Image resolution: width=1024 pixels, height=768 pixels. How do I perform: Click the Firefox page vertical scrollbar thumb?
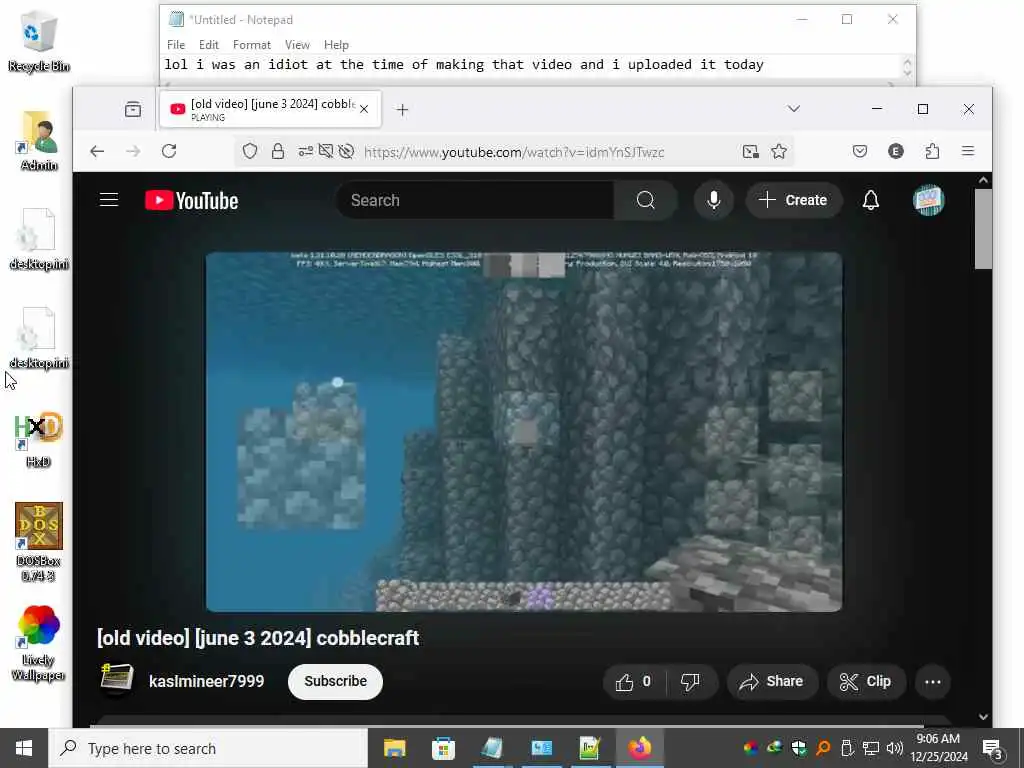click(983, 229)
